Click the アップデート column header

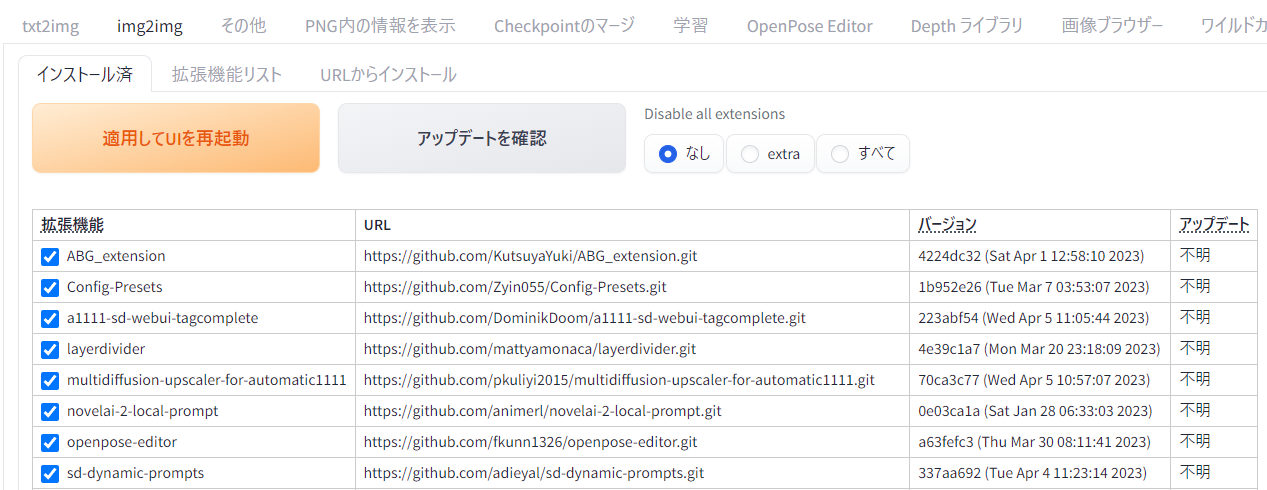coord(1214,225)
